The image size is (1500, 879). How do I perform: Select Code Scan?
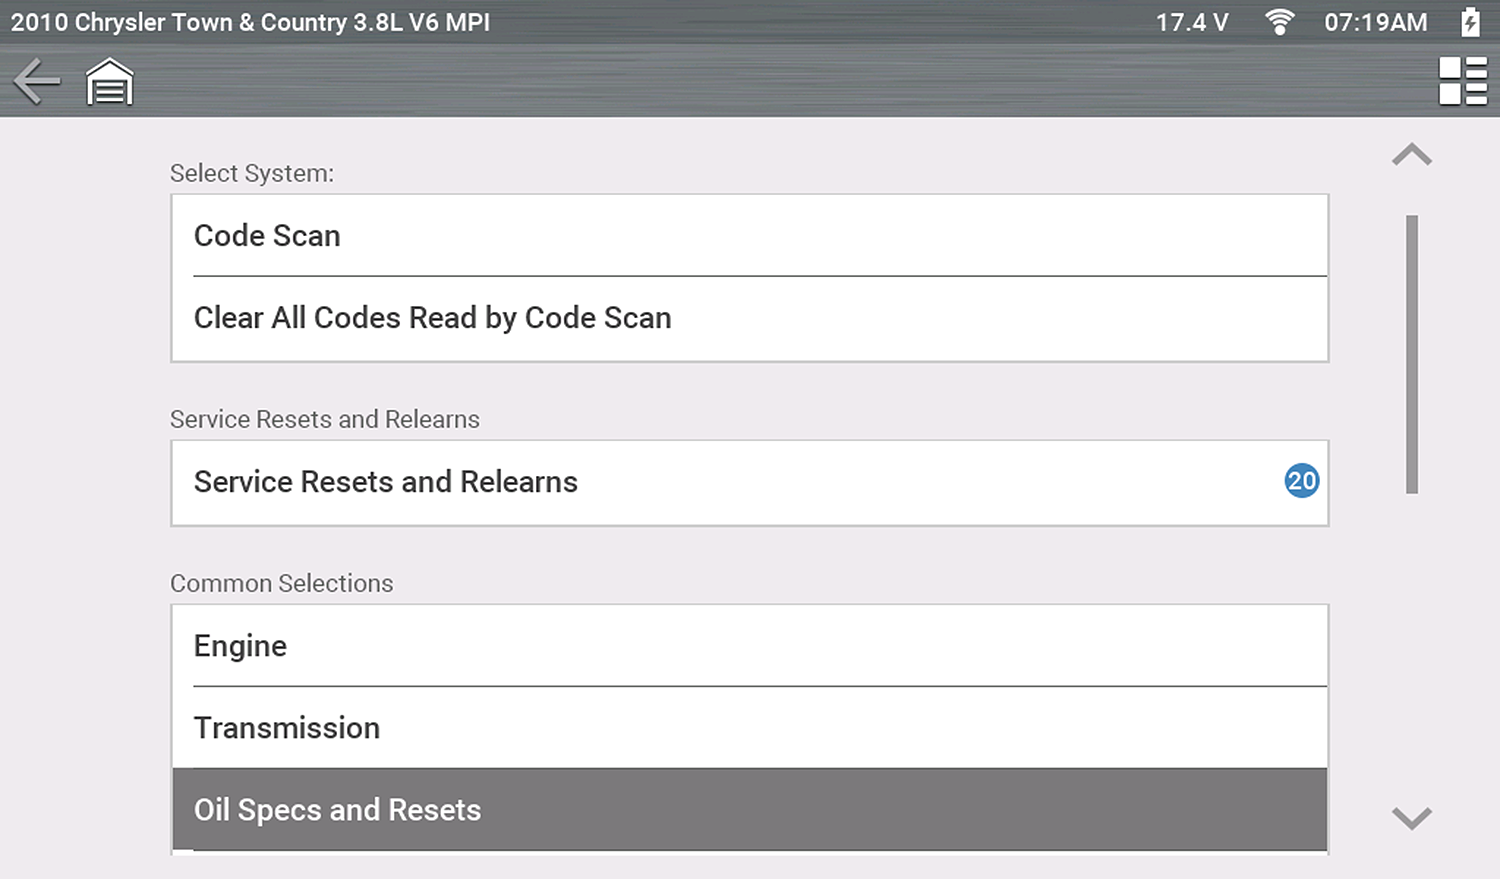(748, 236)
